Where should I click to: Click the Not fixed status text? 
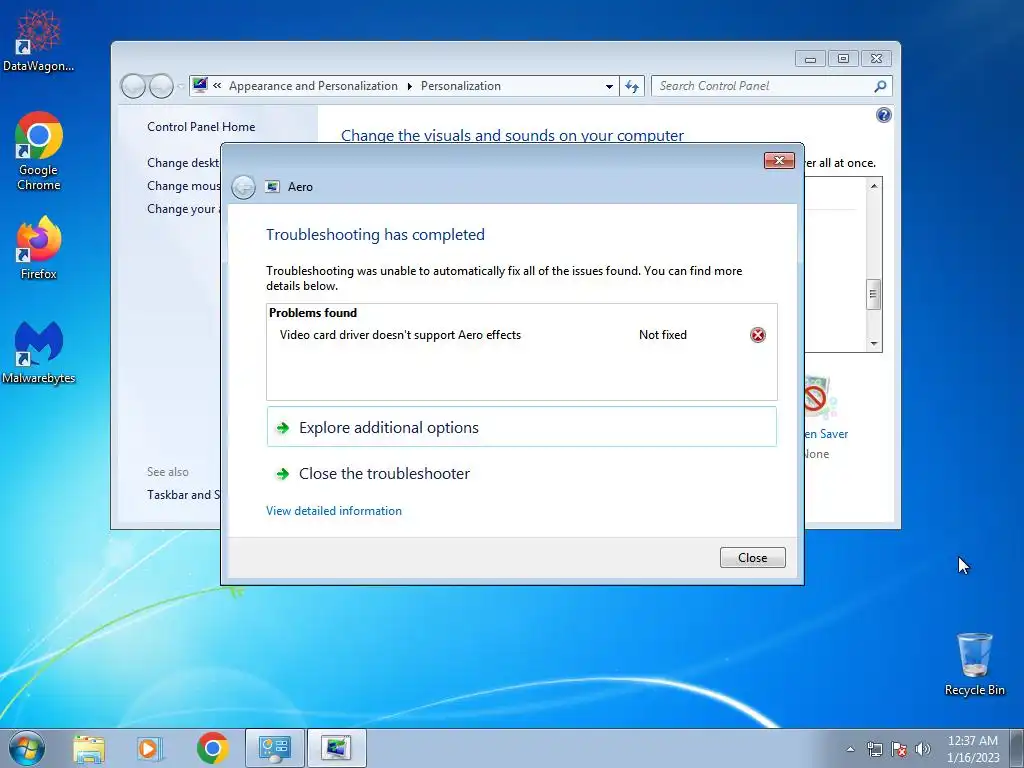(662, 335)
